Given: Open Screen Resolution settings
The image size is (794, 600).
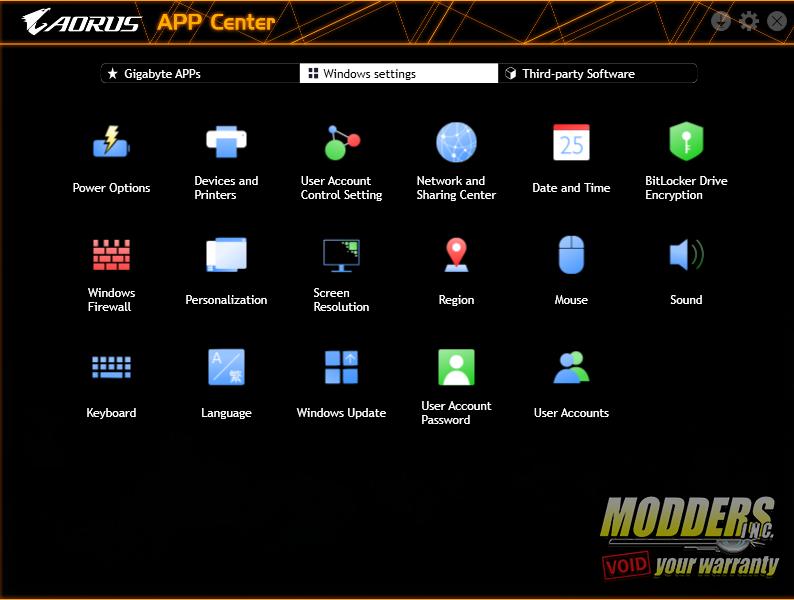Looking at the screenshot, I should tap(341, 256).
